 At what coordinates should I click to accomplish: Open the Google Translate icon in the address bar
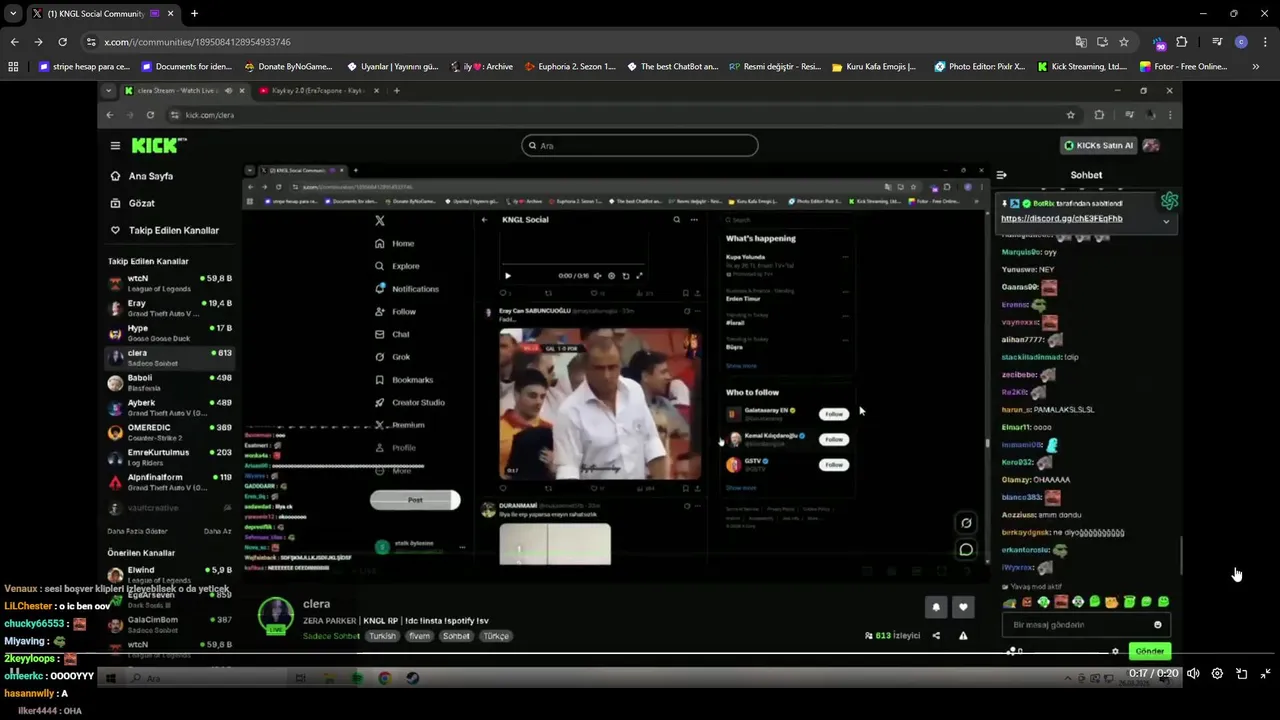coord(1081,42)
